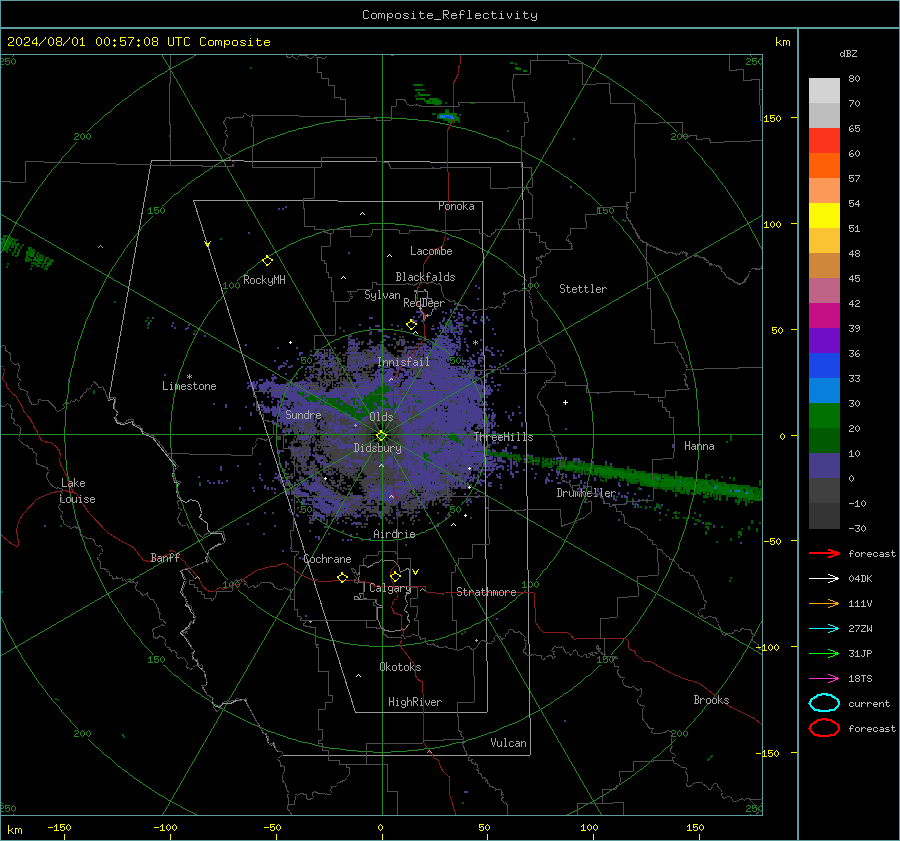Click the Composite_Reflectivity title
Viewport: 900px width, 841px height.
click(450, 15)
